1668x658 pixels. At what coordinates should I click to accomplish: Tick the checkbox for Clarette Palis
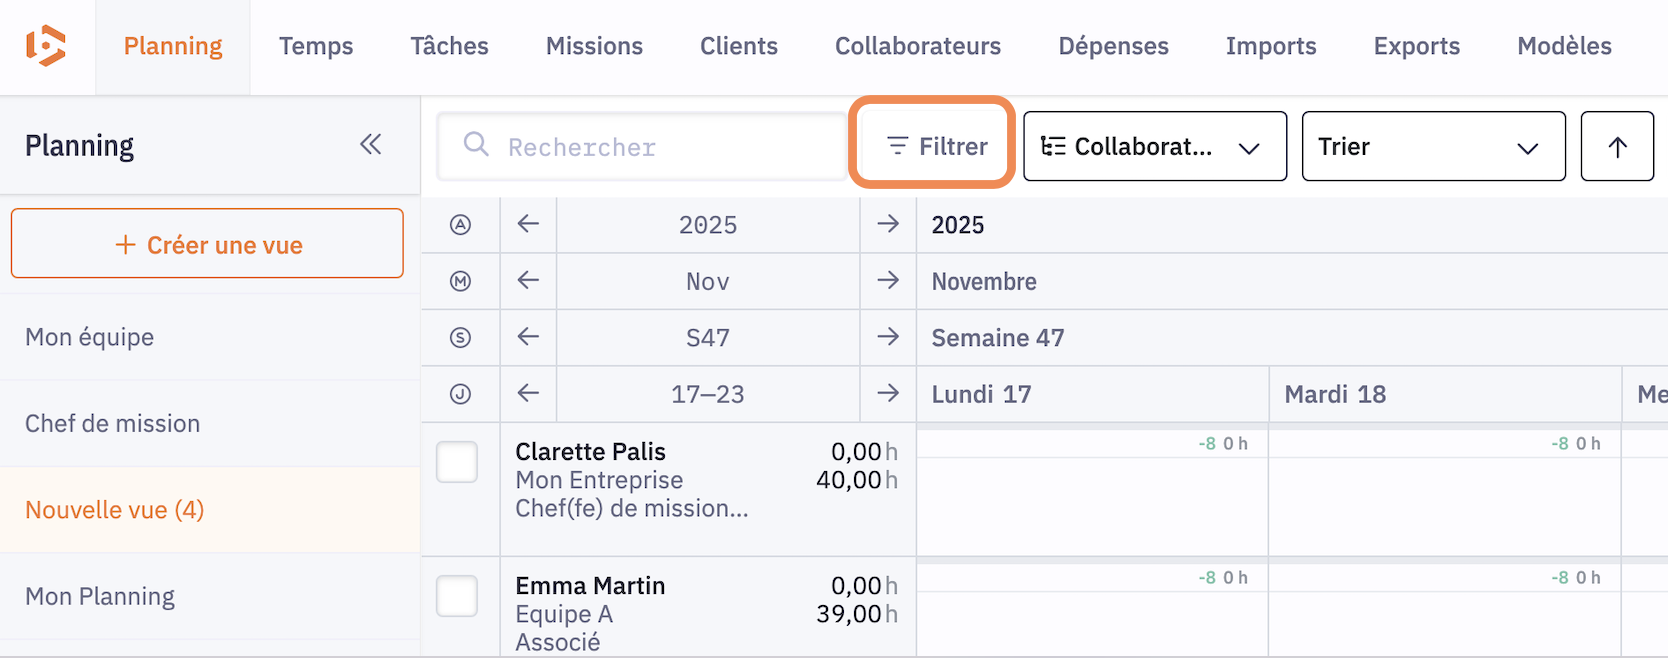(x=457, y=462)
